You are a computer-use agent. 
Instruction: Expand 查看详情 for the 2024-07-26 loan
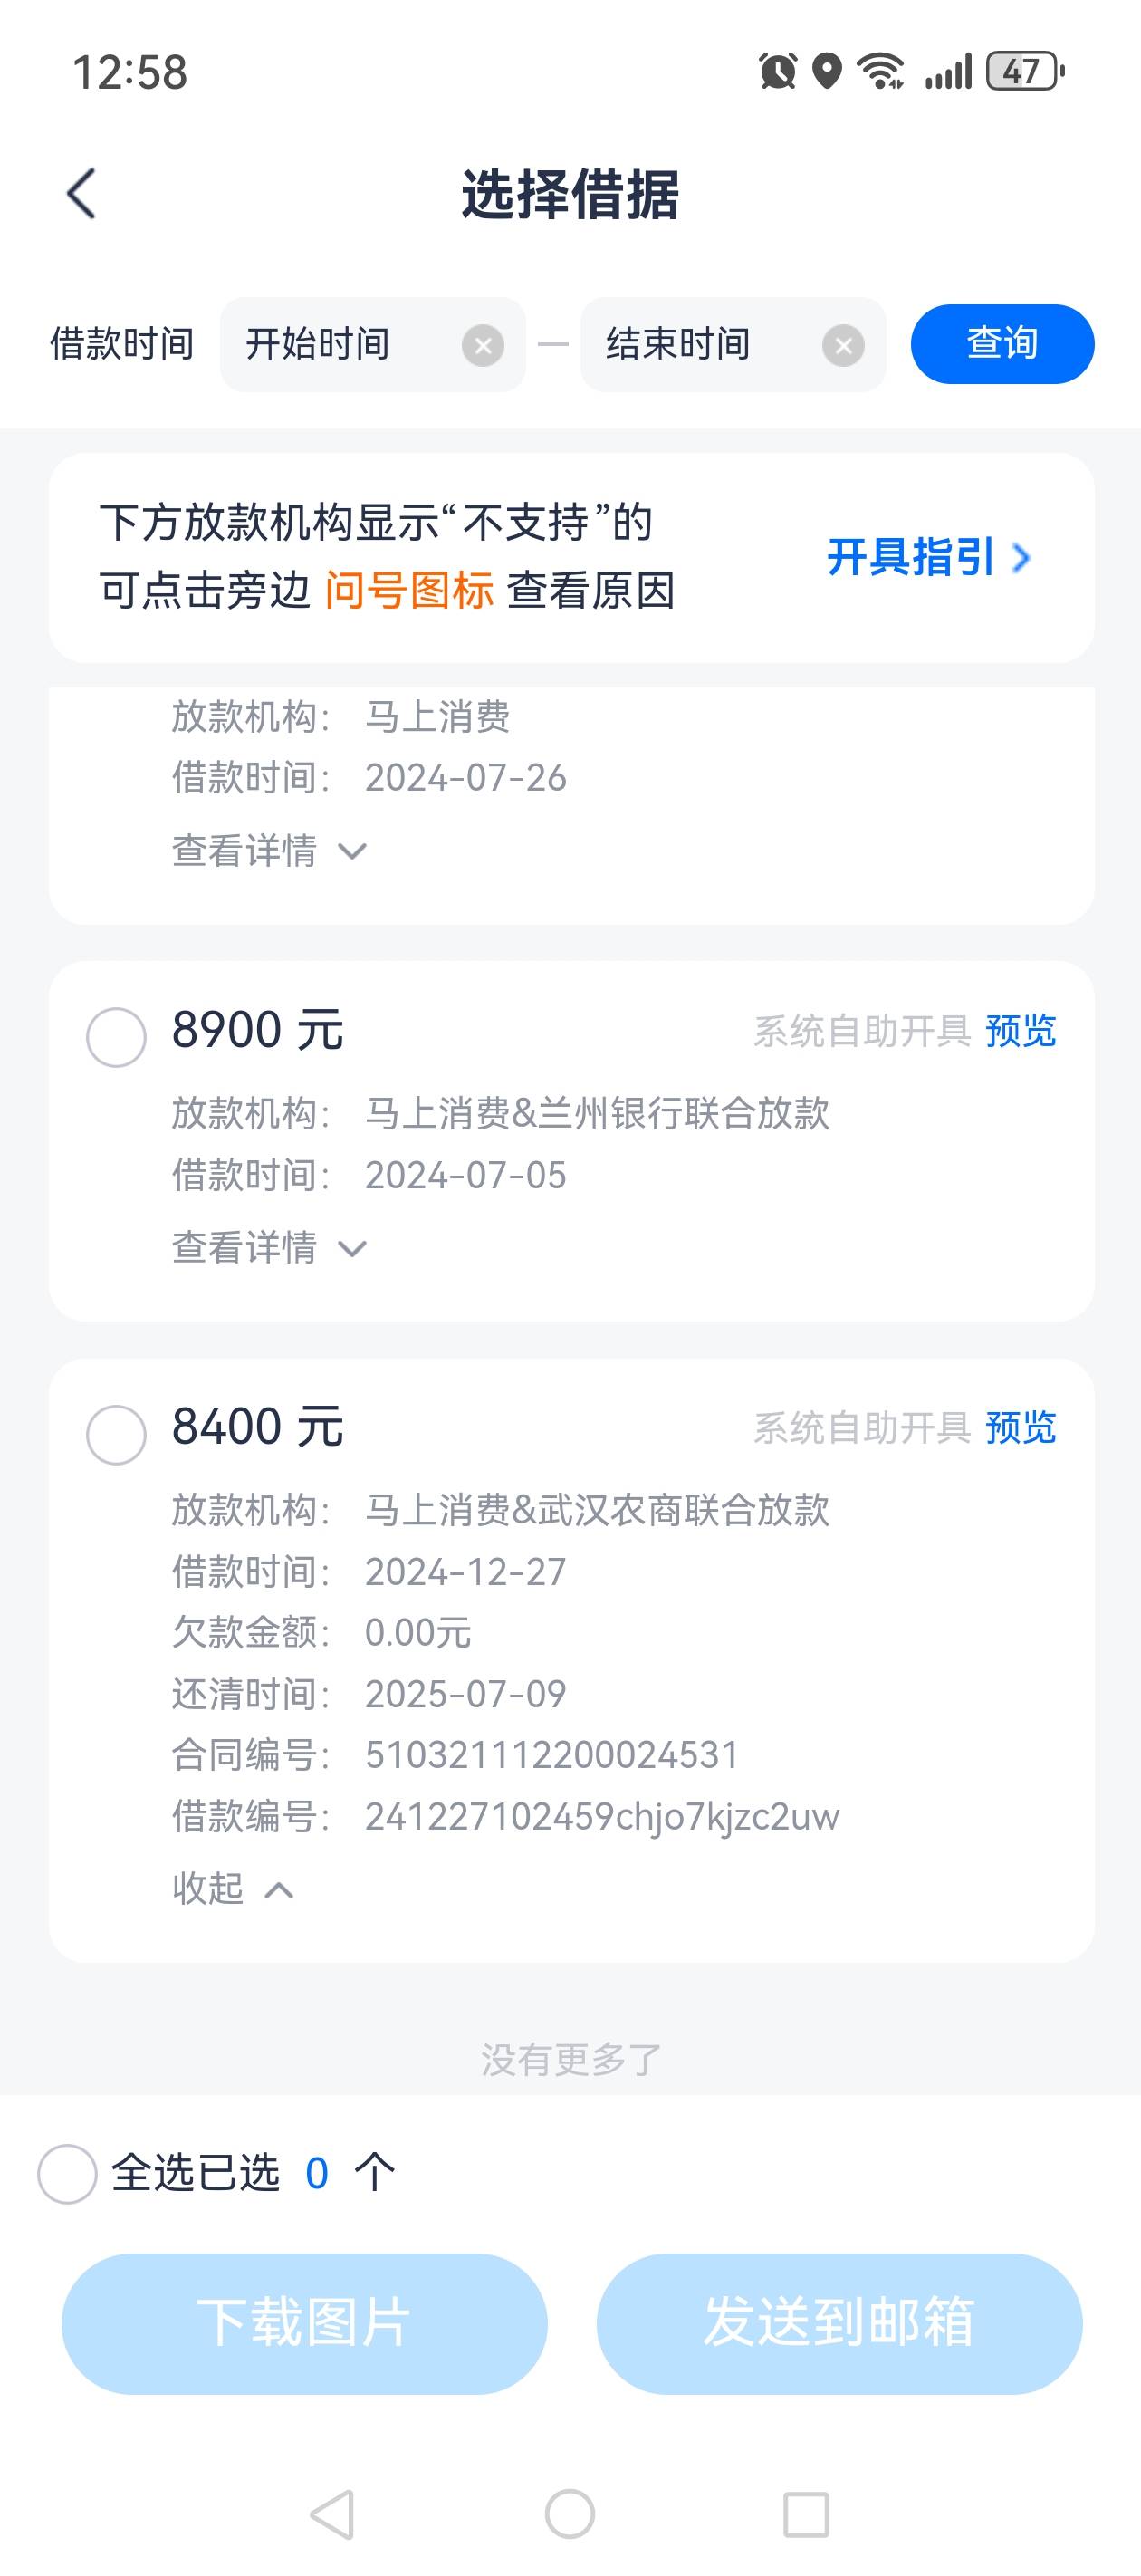click(x=270, y=851)
